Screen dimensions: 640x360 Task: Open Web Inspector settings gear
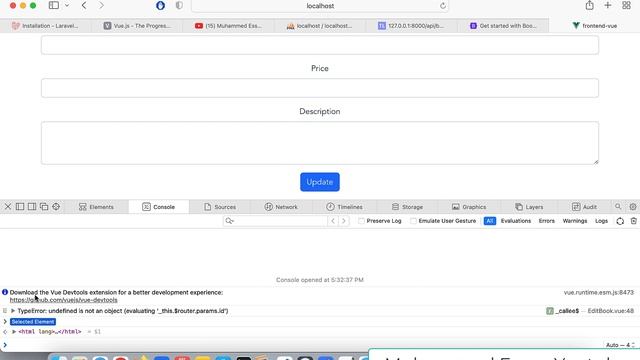coord(633,207)
